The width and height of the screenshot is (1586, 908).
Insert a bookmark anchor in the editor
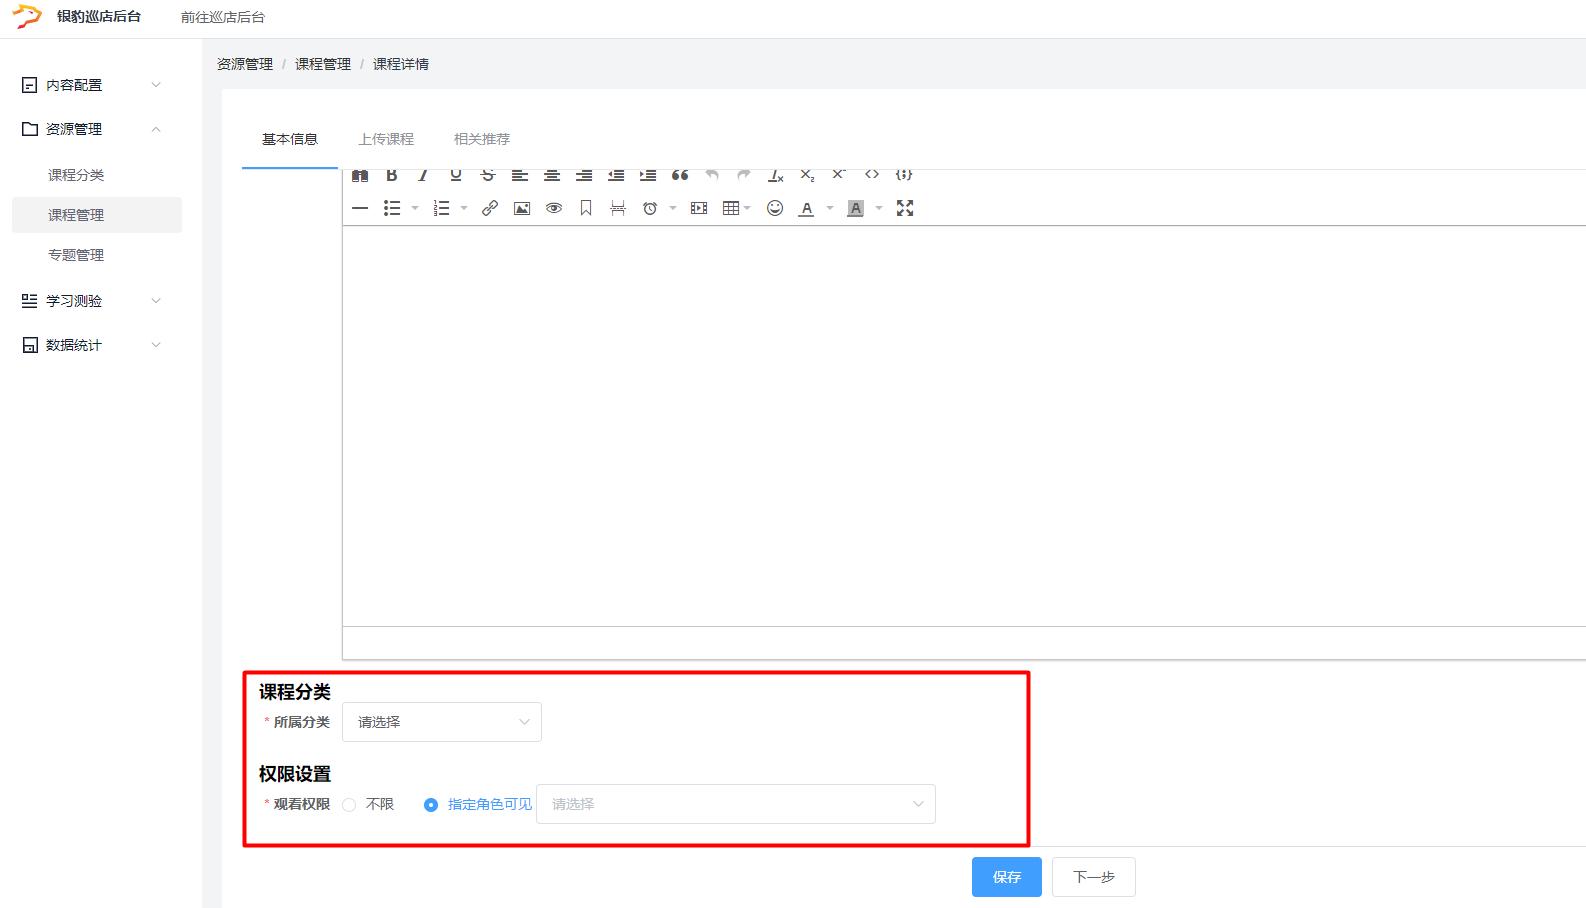coord(586,208)
